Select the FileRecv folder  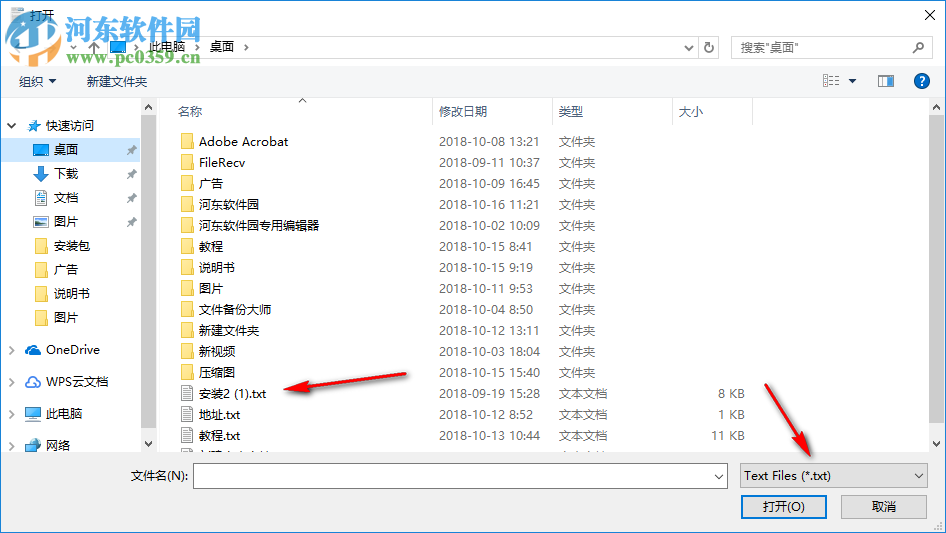[x=222, y=162]
